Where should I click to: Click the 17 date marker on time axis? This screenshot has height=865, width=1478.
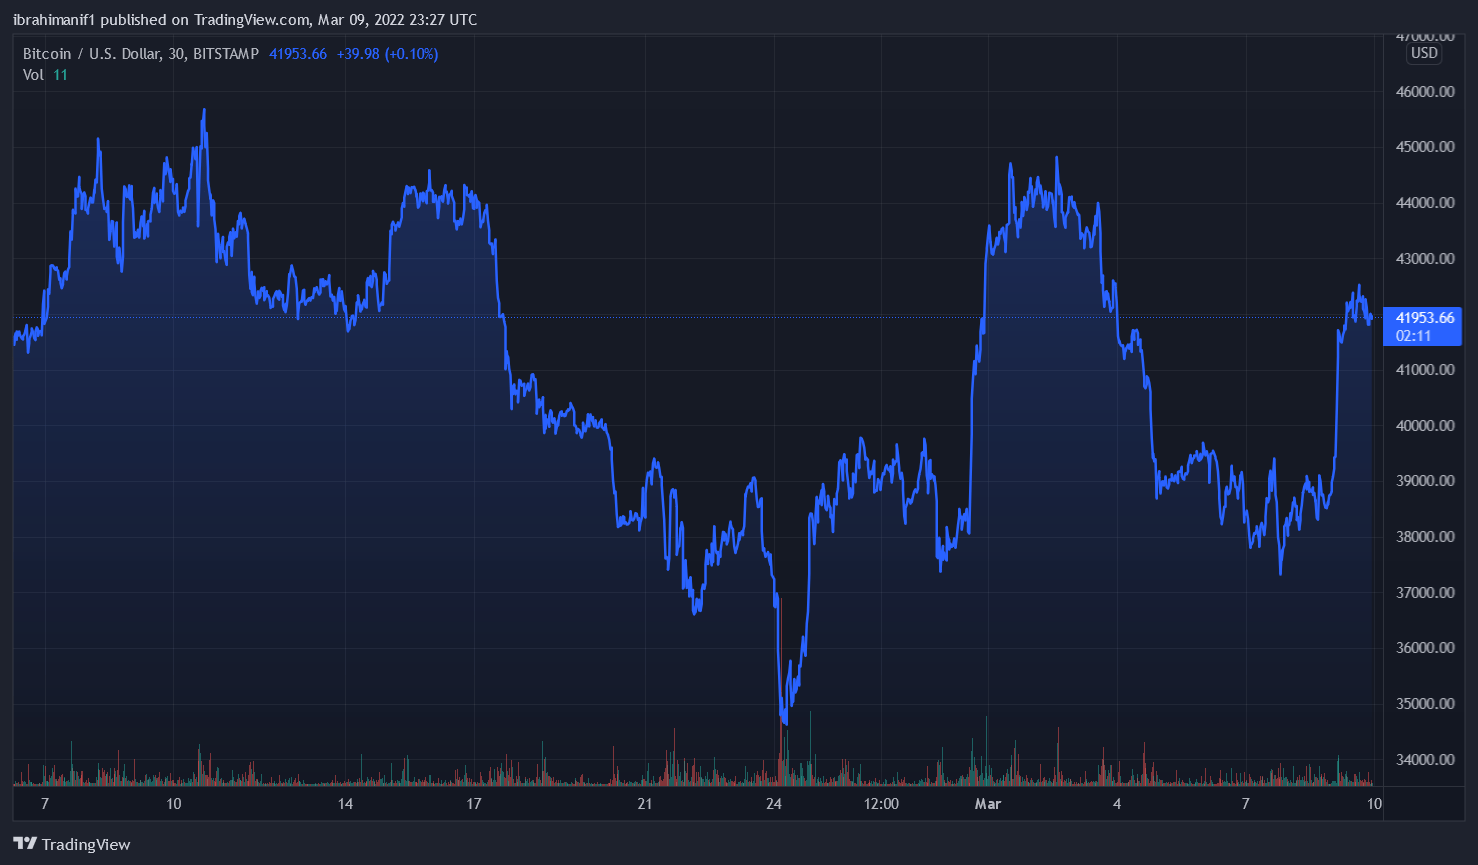tap(474, 804)
